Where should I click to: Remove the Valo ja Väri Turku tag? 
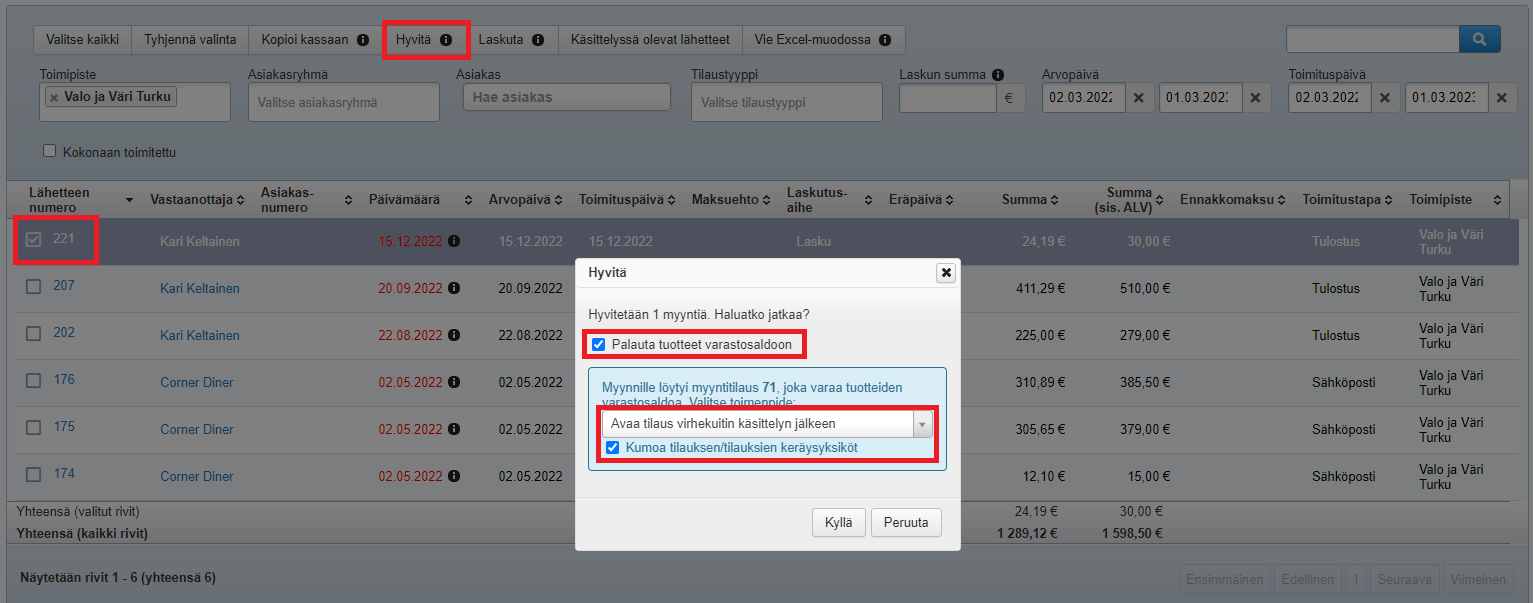tap(54, 97)
